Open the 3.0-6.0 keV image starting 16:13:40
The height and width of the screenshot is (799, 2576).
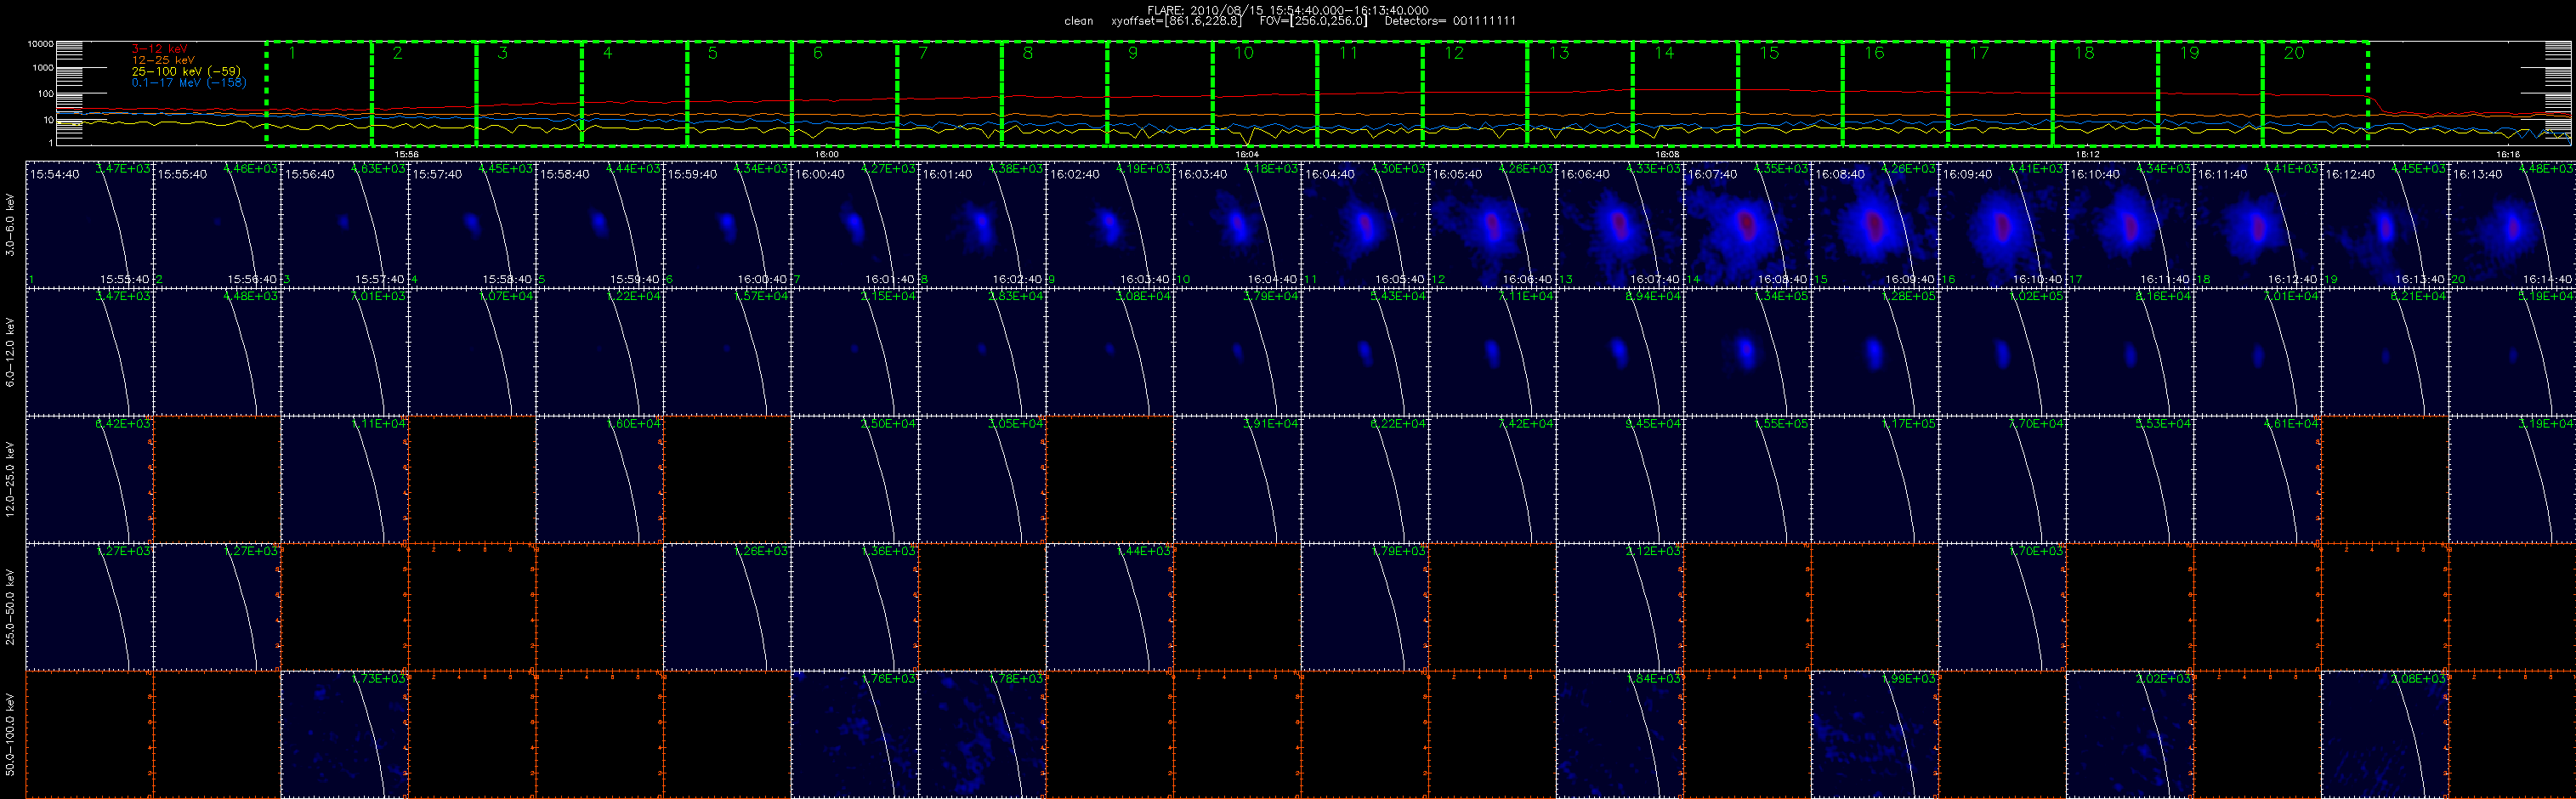(x=2512, y=225)
